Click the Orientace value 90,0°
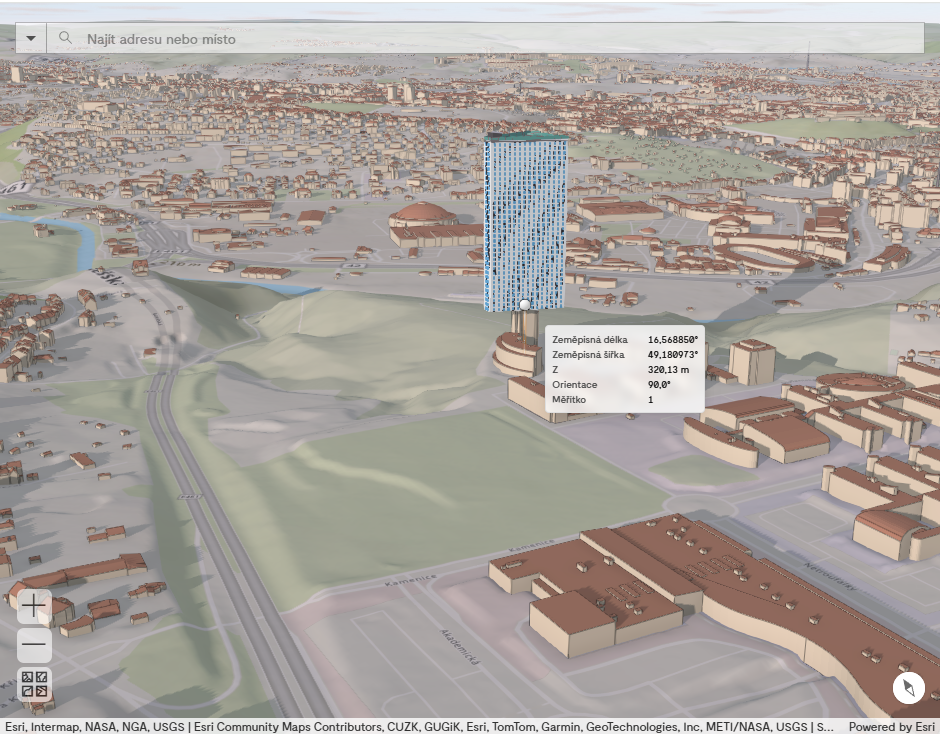940x734 pixels. (x=659, y=385)
